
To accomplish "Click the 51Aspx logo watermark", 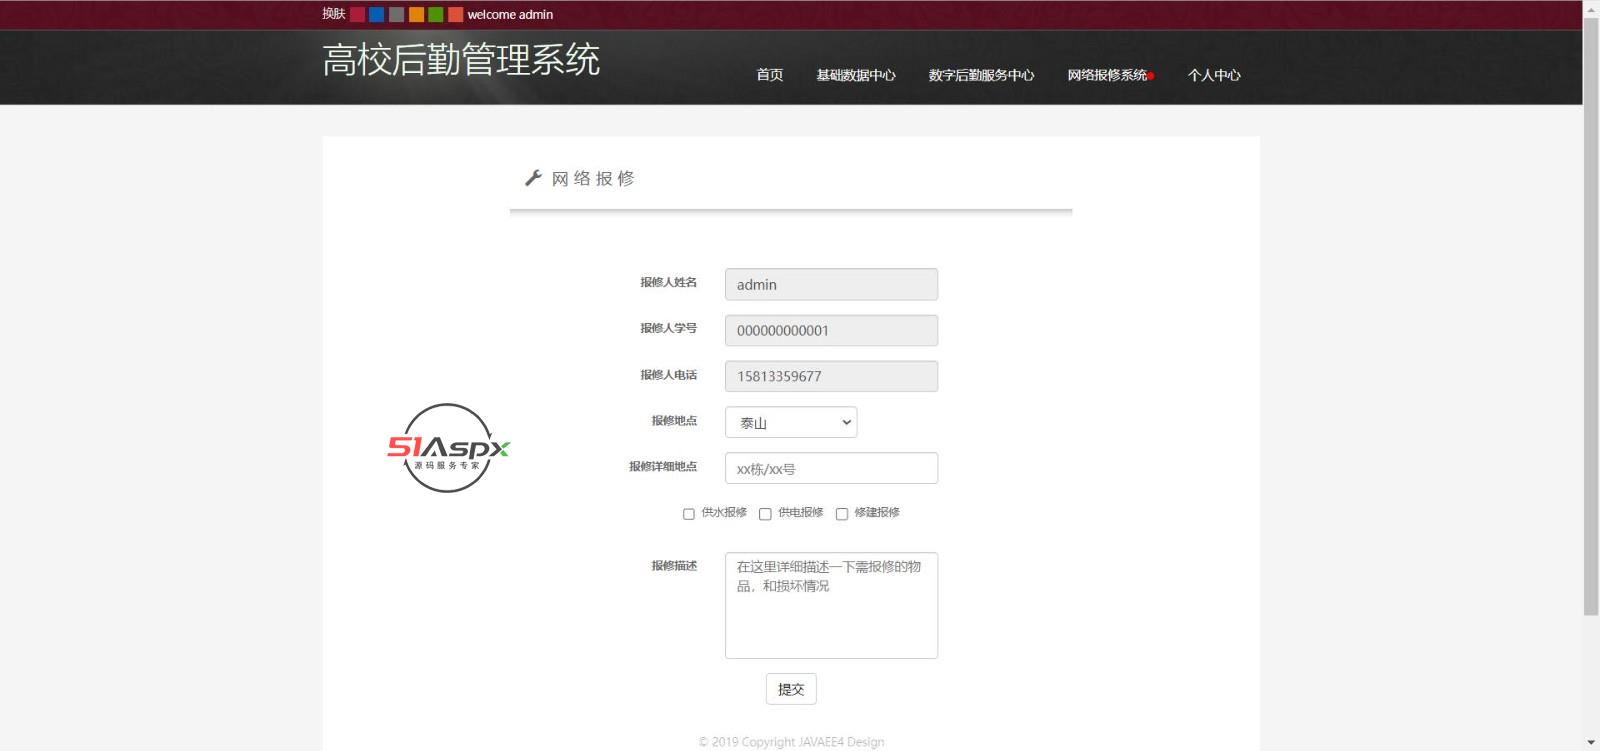I will pos(448,448).
